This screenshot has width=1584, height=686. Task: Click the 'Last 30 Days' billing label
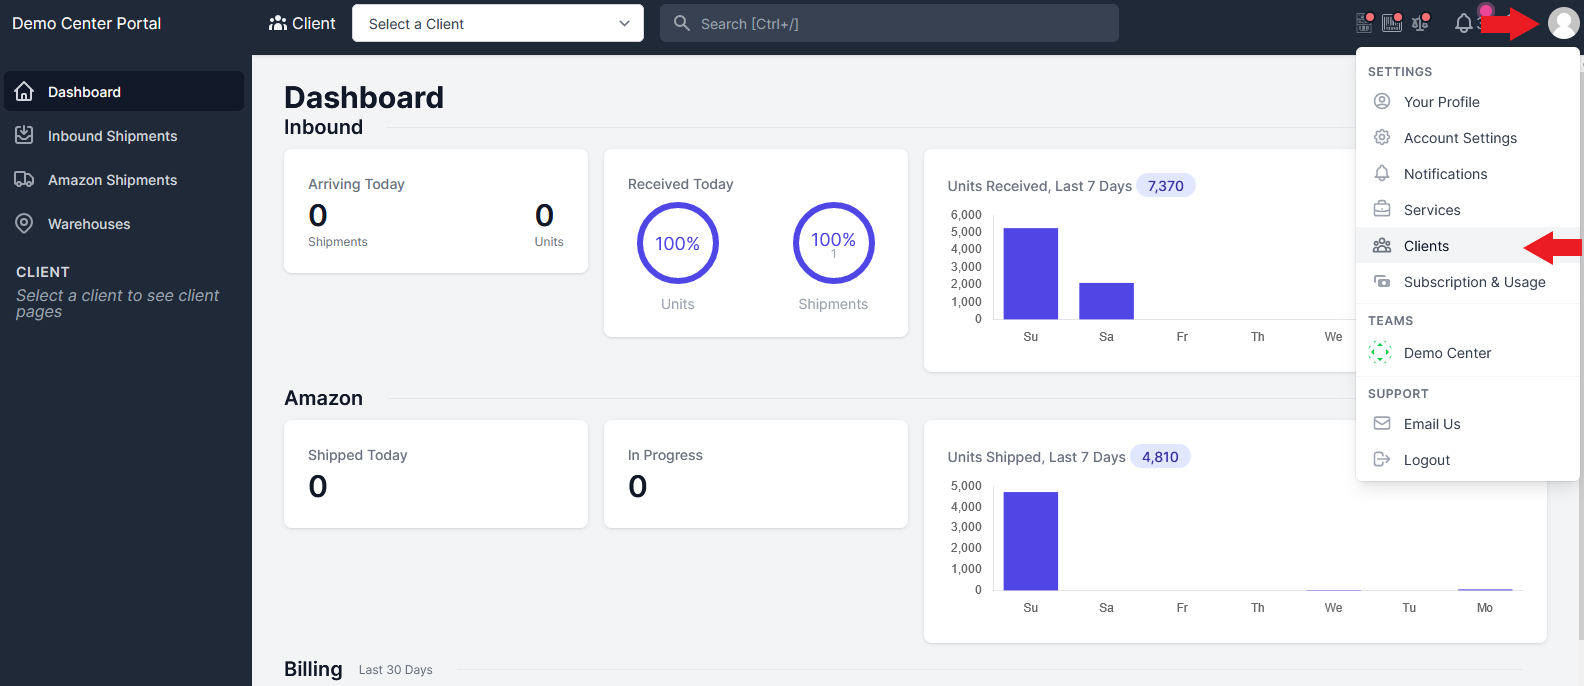[x=396, y=670]
